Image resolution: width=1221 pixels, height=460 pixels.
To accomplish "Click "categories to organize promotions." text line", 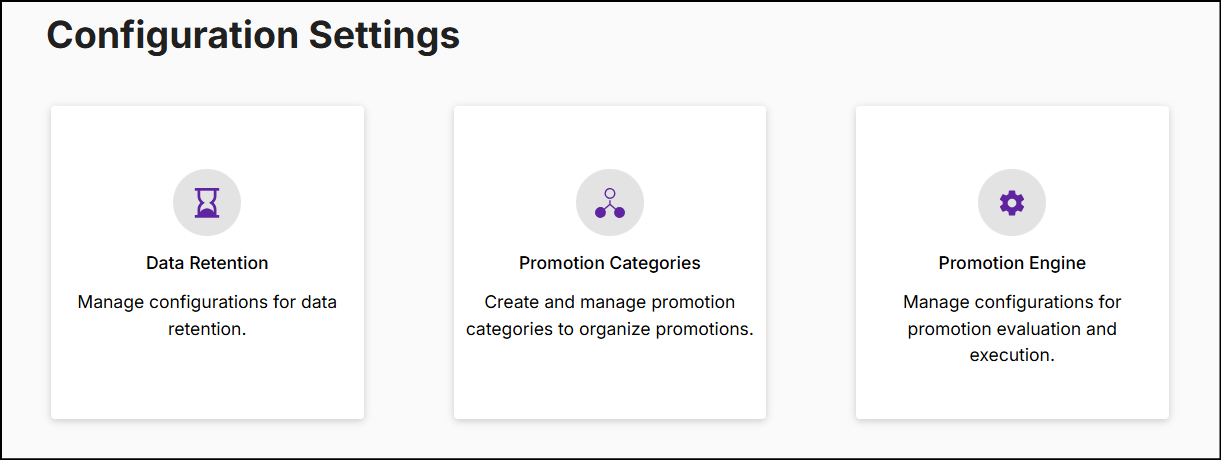I will coord(610,328).
